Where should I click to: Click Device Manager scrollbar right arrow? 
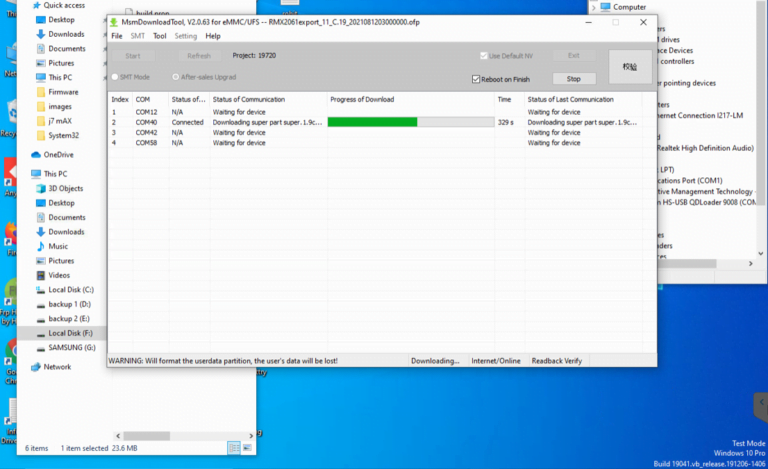click(x=750, y=264)
